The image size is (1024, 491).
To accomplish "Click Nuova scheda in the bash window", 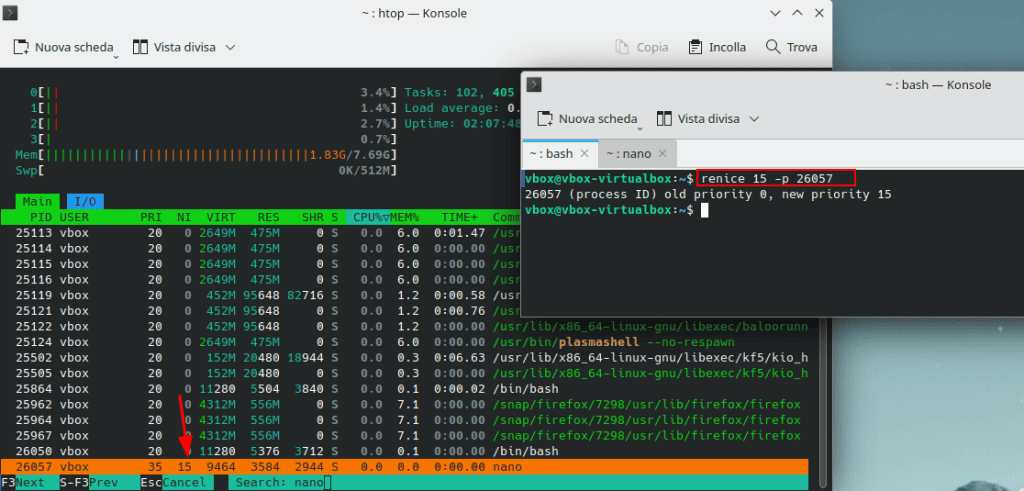I will coord(588,119).
